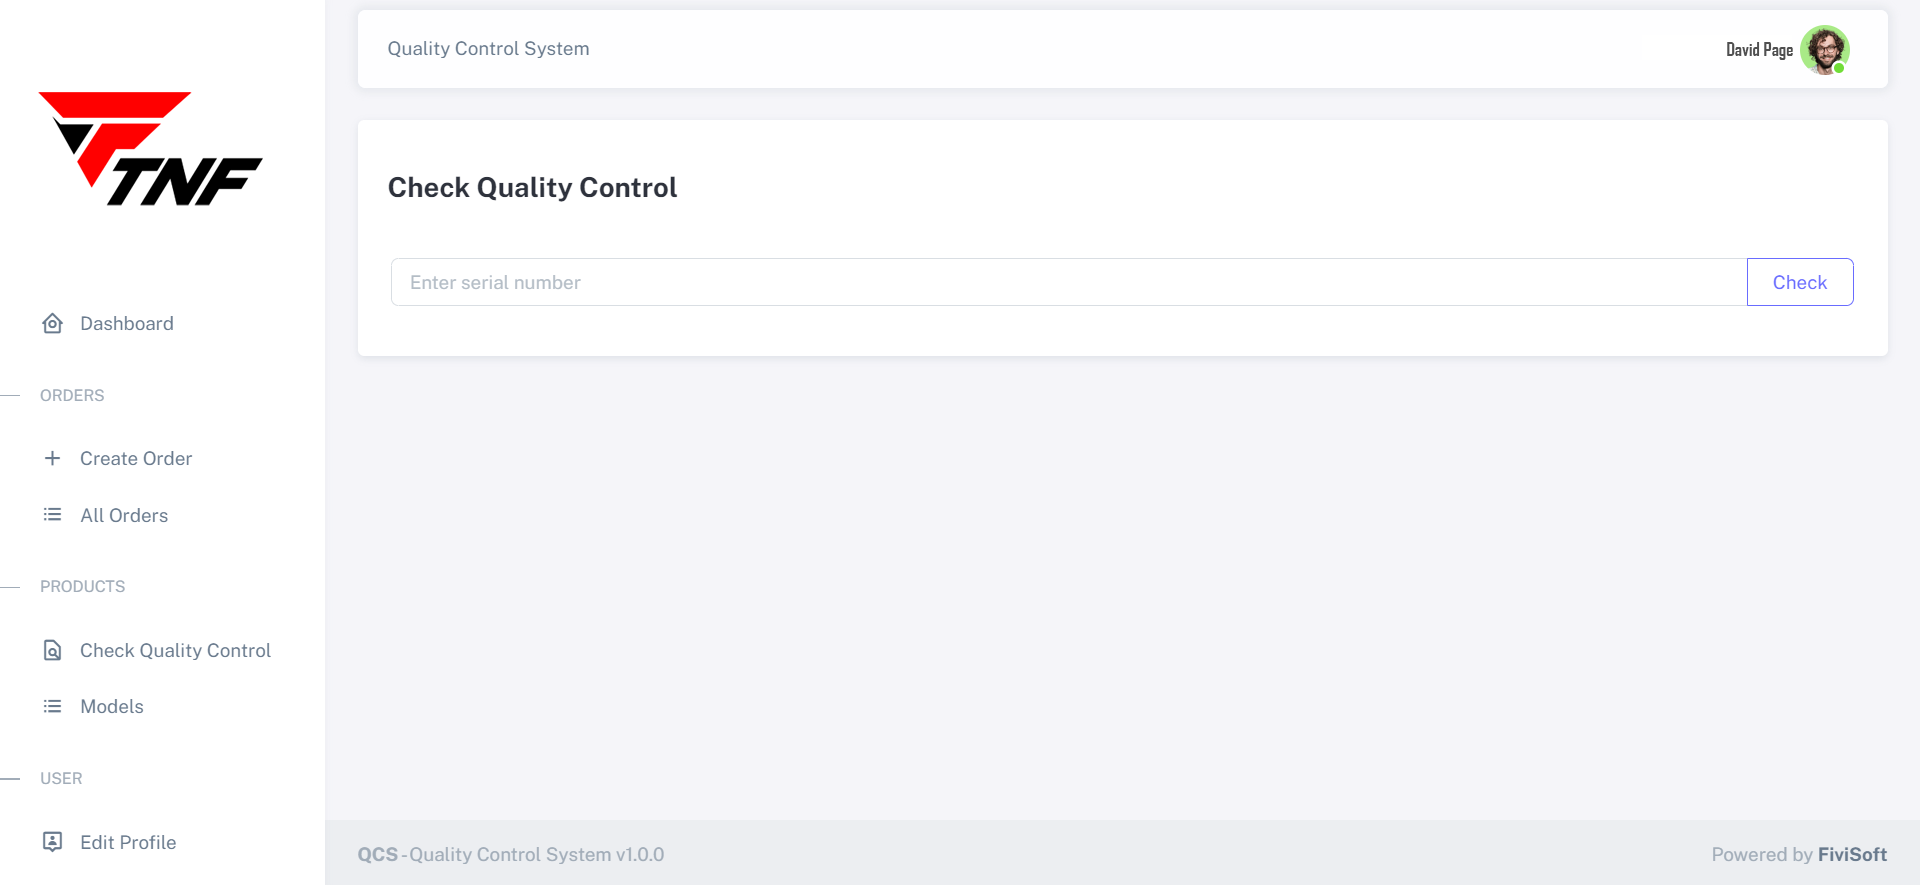Image resolution: width=1920 pixels, height=885 pixels.
Task: Open David Page's avatar picture
Action: pos(1824,50)
